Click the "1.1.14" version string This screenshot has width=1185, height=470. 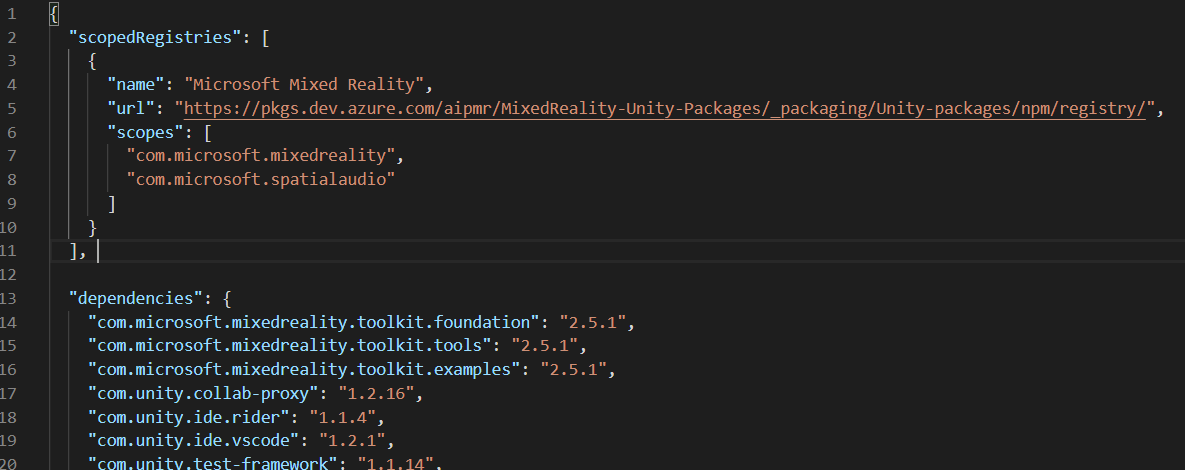394,462
